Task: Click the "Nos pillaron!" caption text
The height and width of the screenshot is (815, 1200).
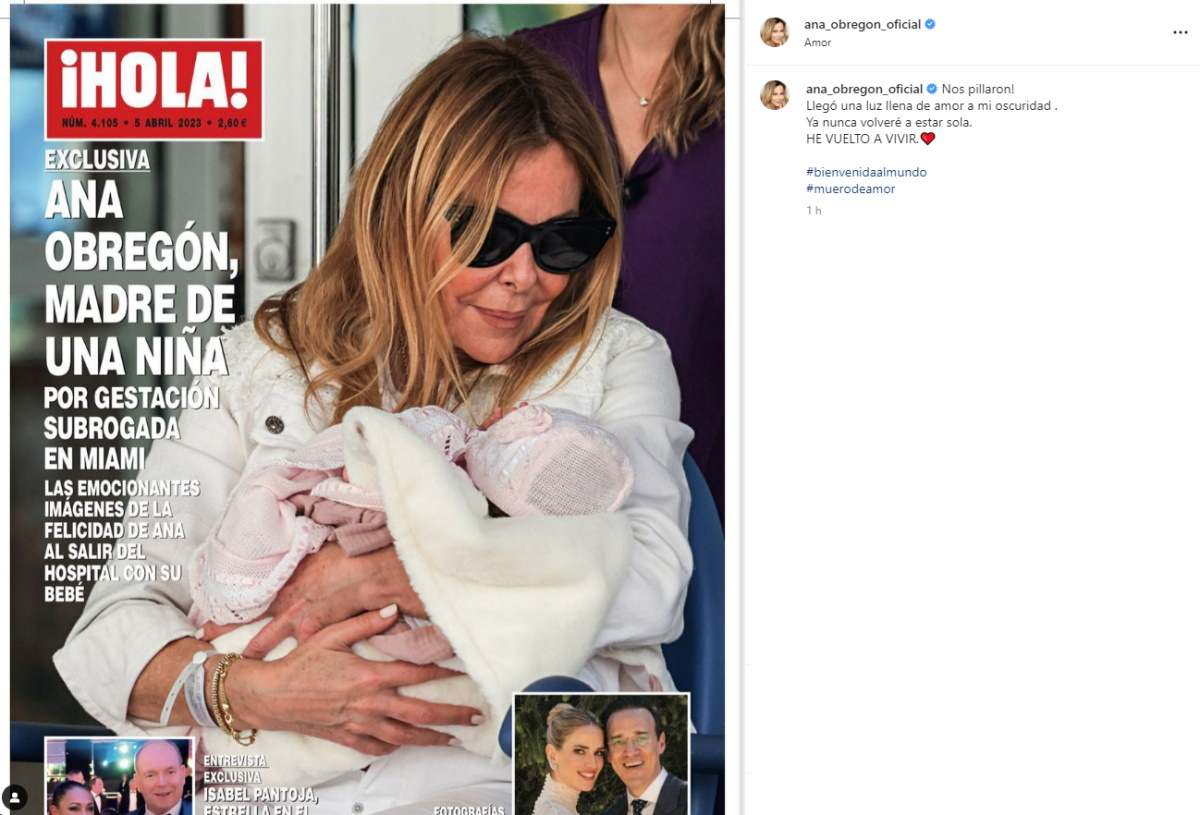Action: point(977,89)
